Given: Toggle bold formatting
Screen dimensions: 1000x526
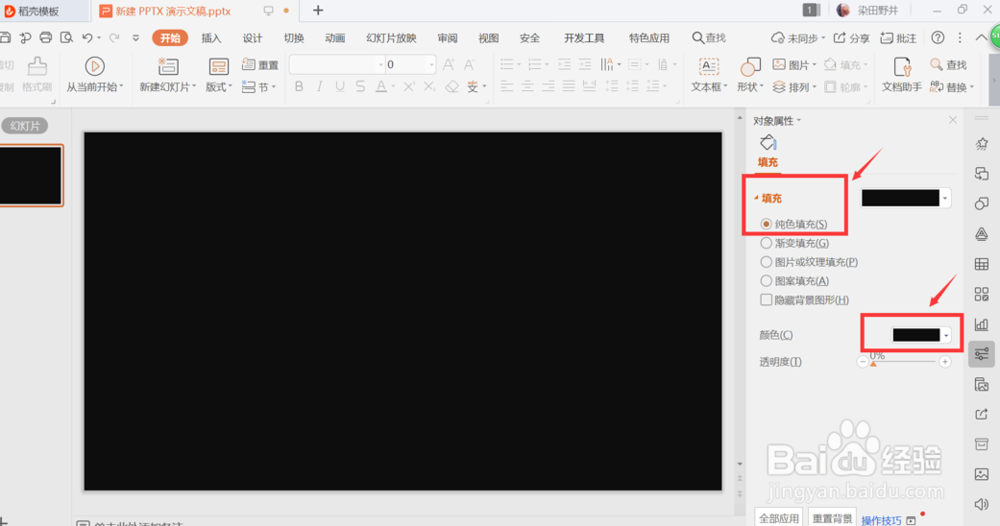Looking at the screenshot, I should 298,86.
